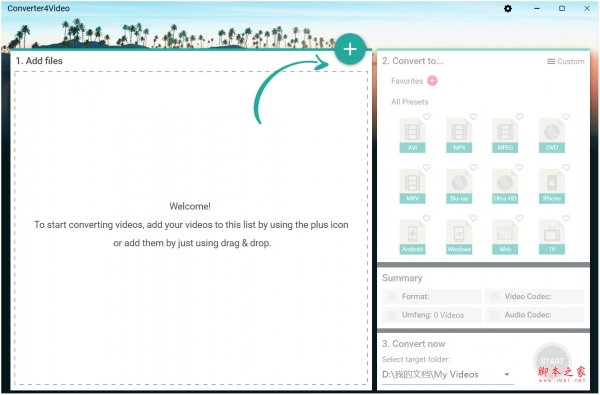Pick the TV preset icon
Screen dimensions: 600x395
[x=552, y=237]
